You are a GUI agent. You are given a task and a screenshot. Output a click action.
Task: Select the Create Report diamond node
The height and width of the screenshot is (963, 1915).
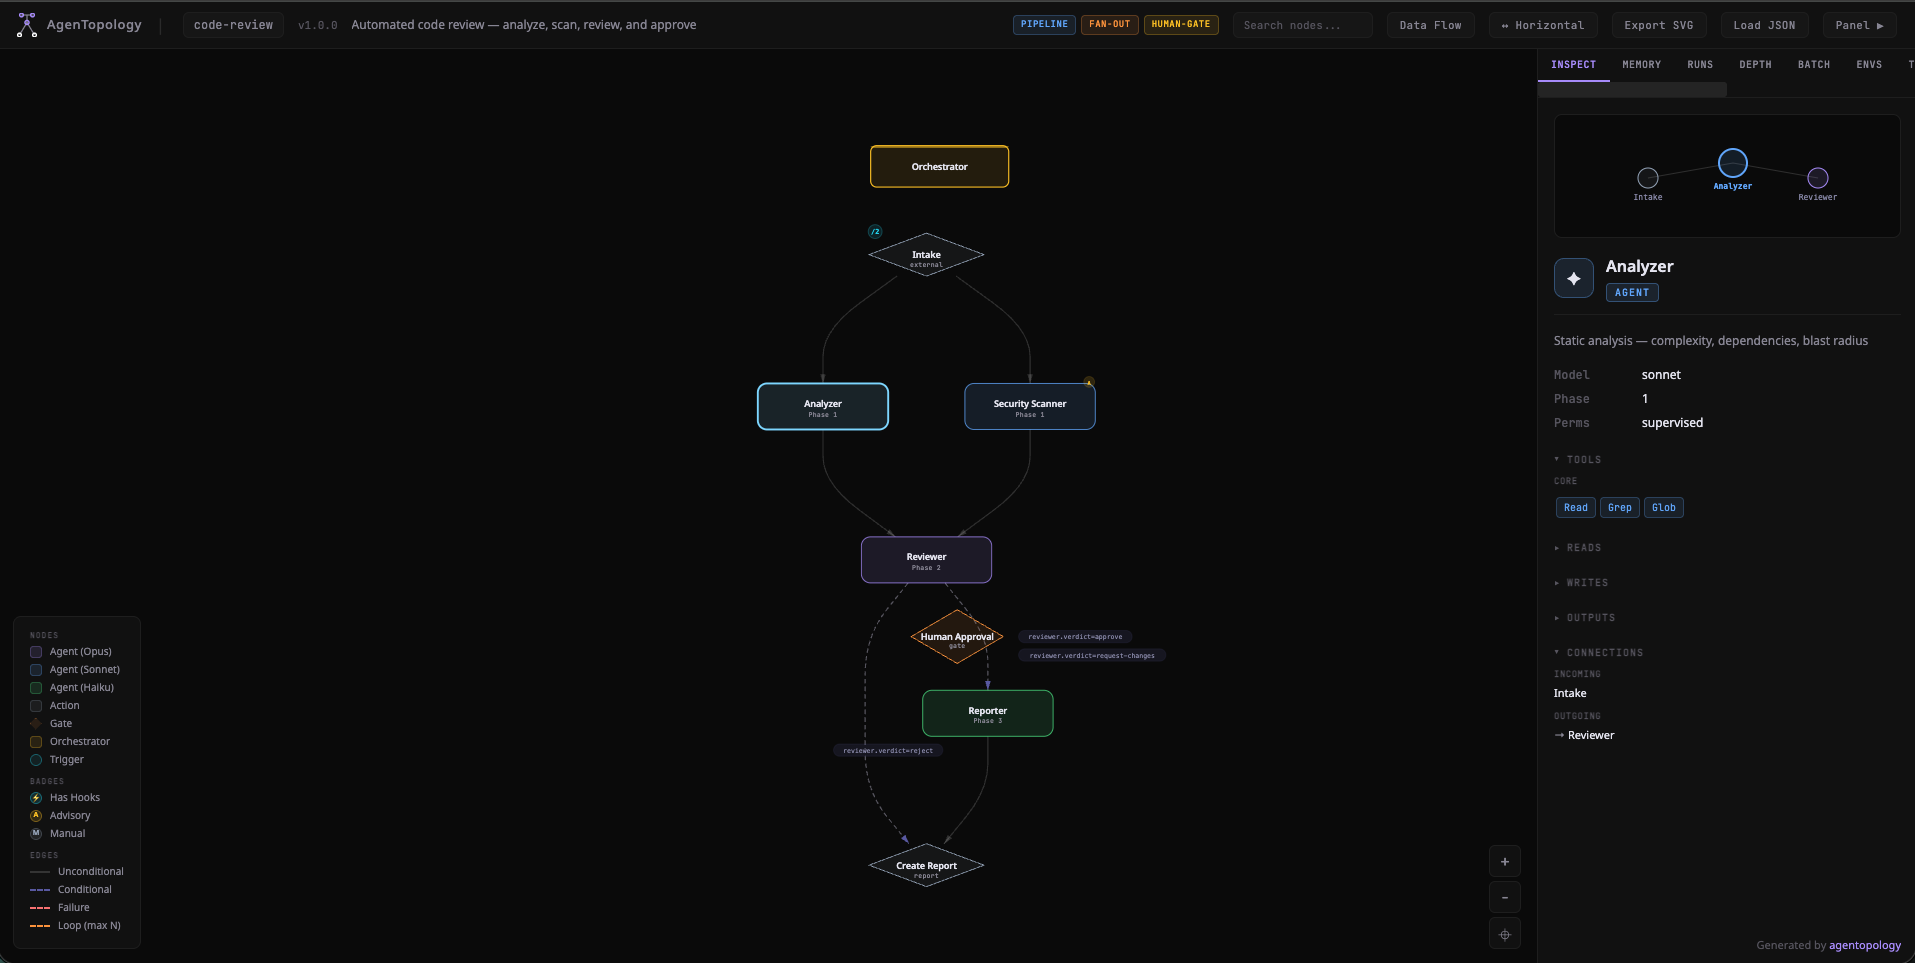point(926,866)
